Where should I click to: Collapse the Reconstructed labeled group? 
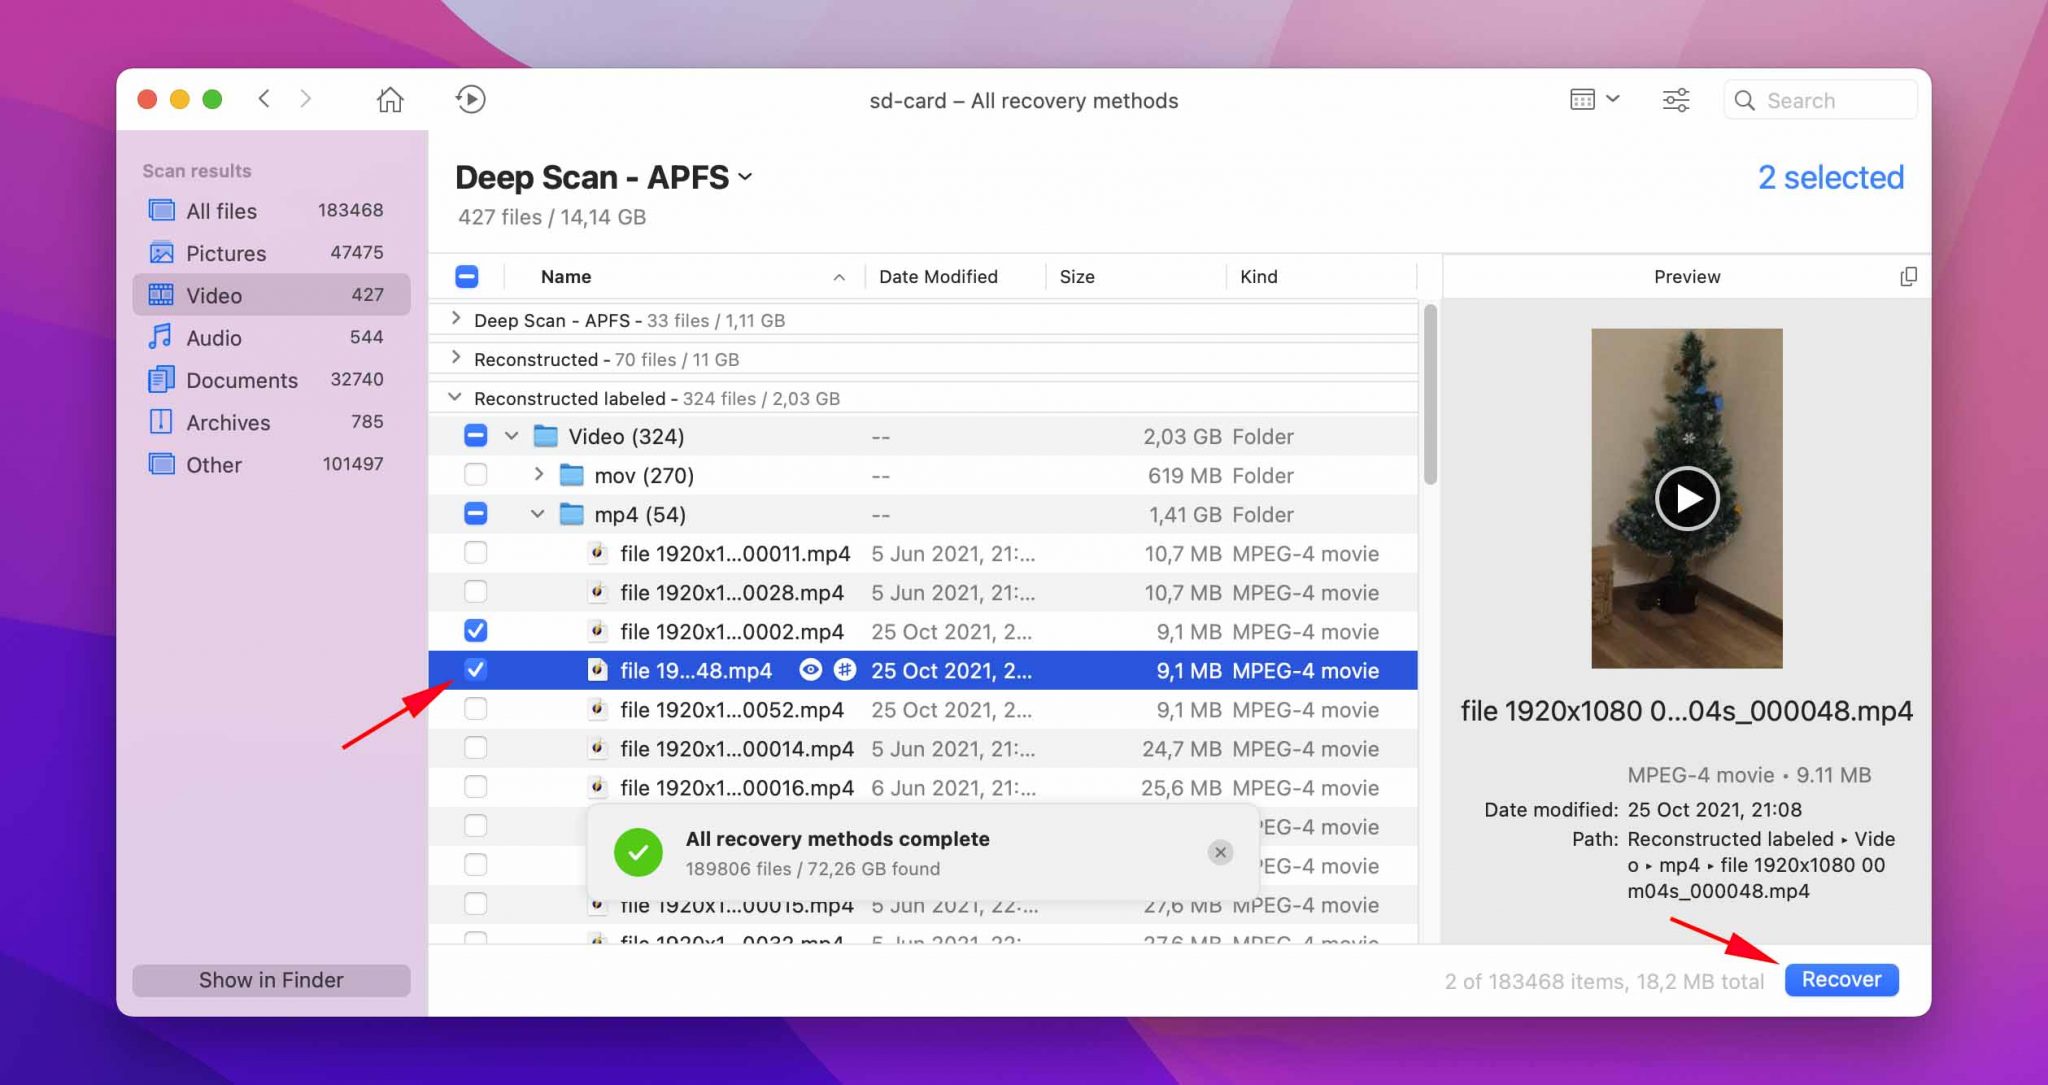(455, 397)
